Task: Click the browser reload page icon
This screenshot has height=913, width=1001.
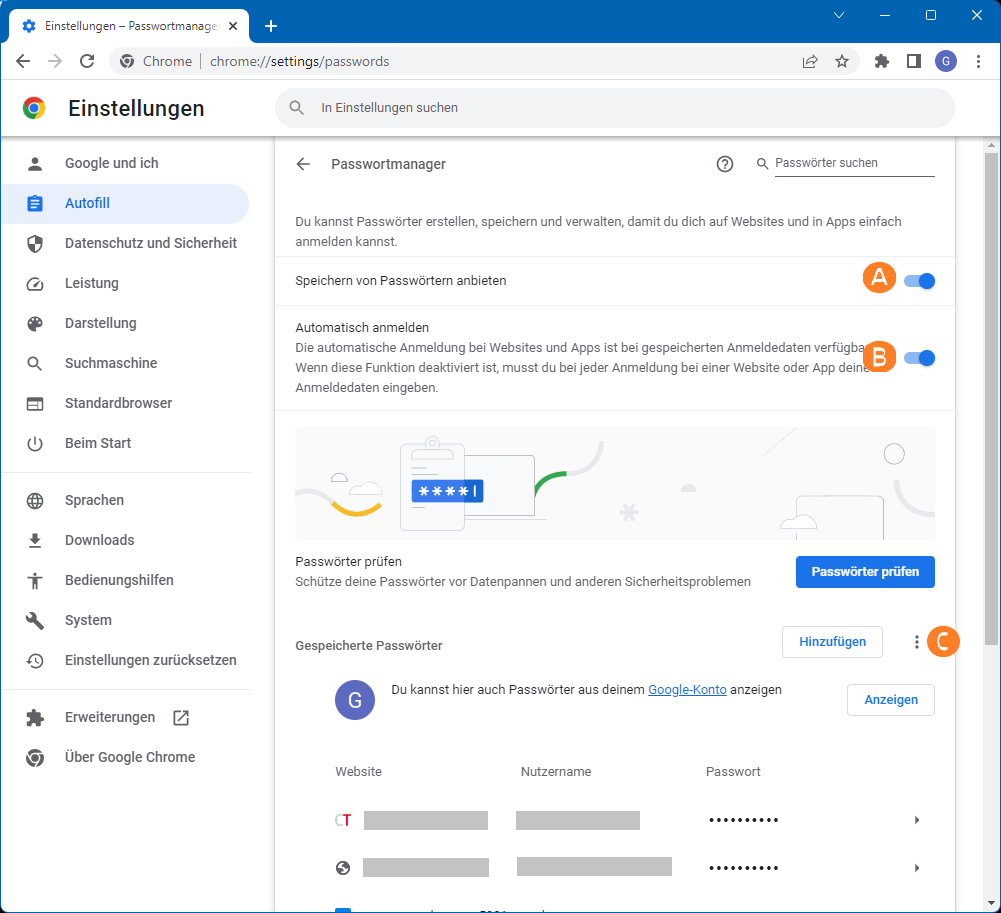Action: click(x=87, y=61)
